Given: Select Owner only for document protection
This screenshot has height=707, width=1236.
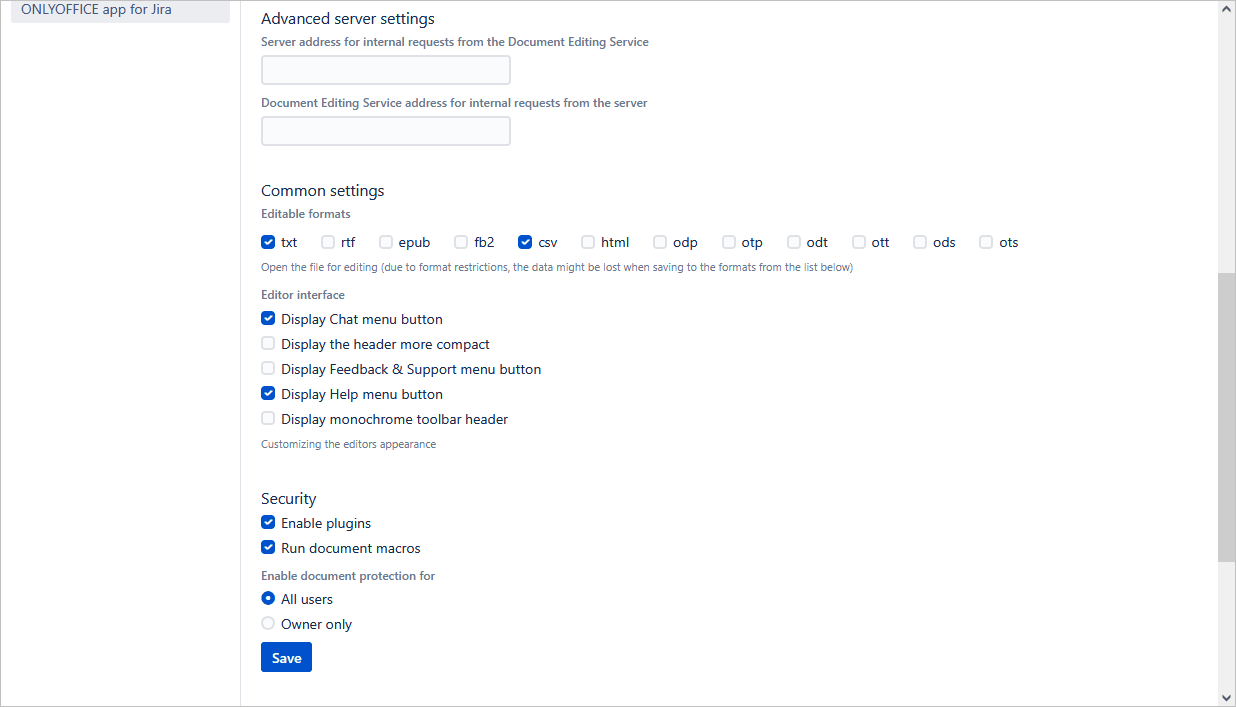Looking at the screenshot, I should pos(268,622).
